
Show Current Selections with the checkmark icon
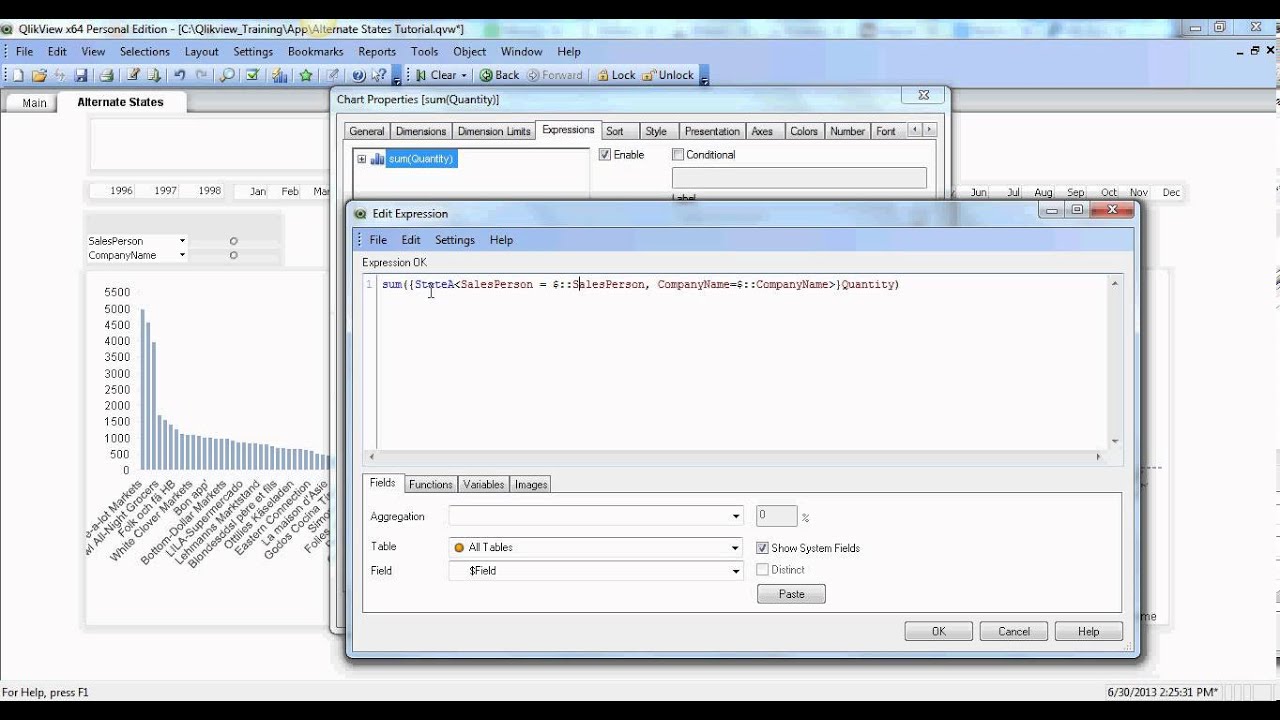pos(253,75)
